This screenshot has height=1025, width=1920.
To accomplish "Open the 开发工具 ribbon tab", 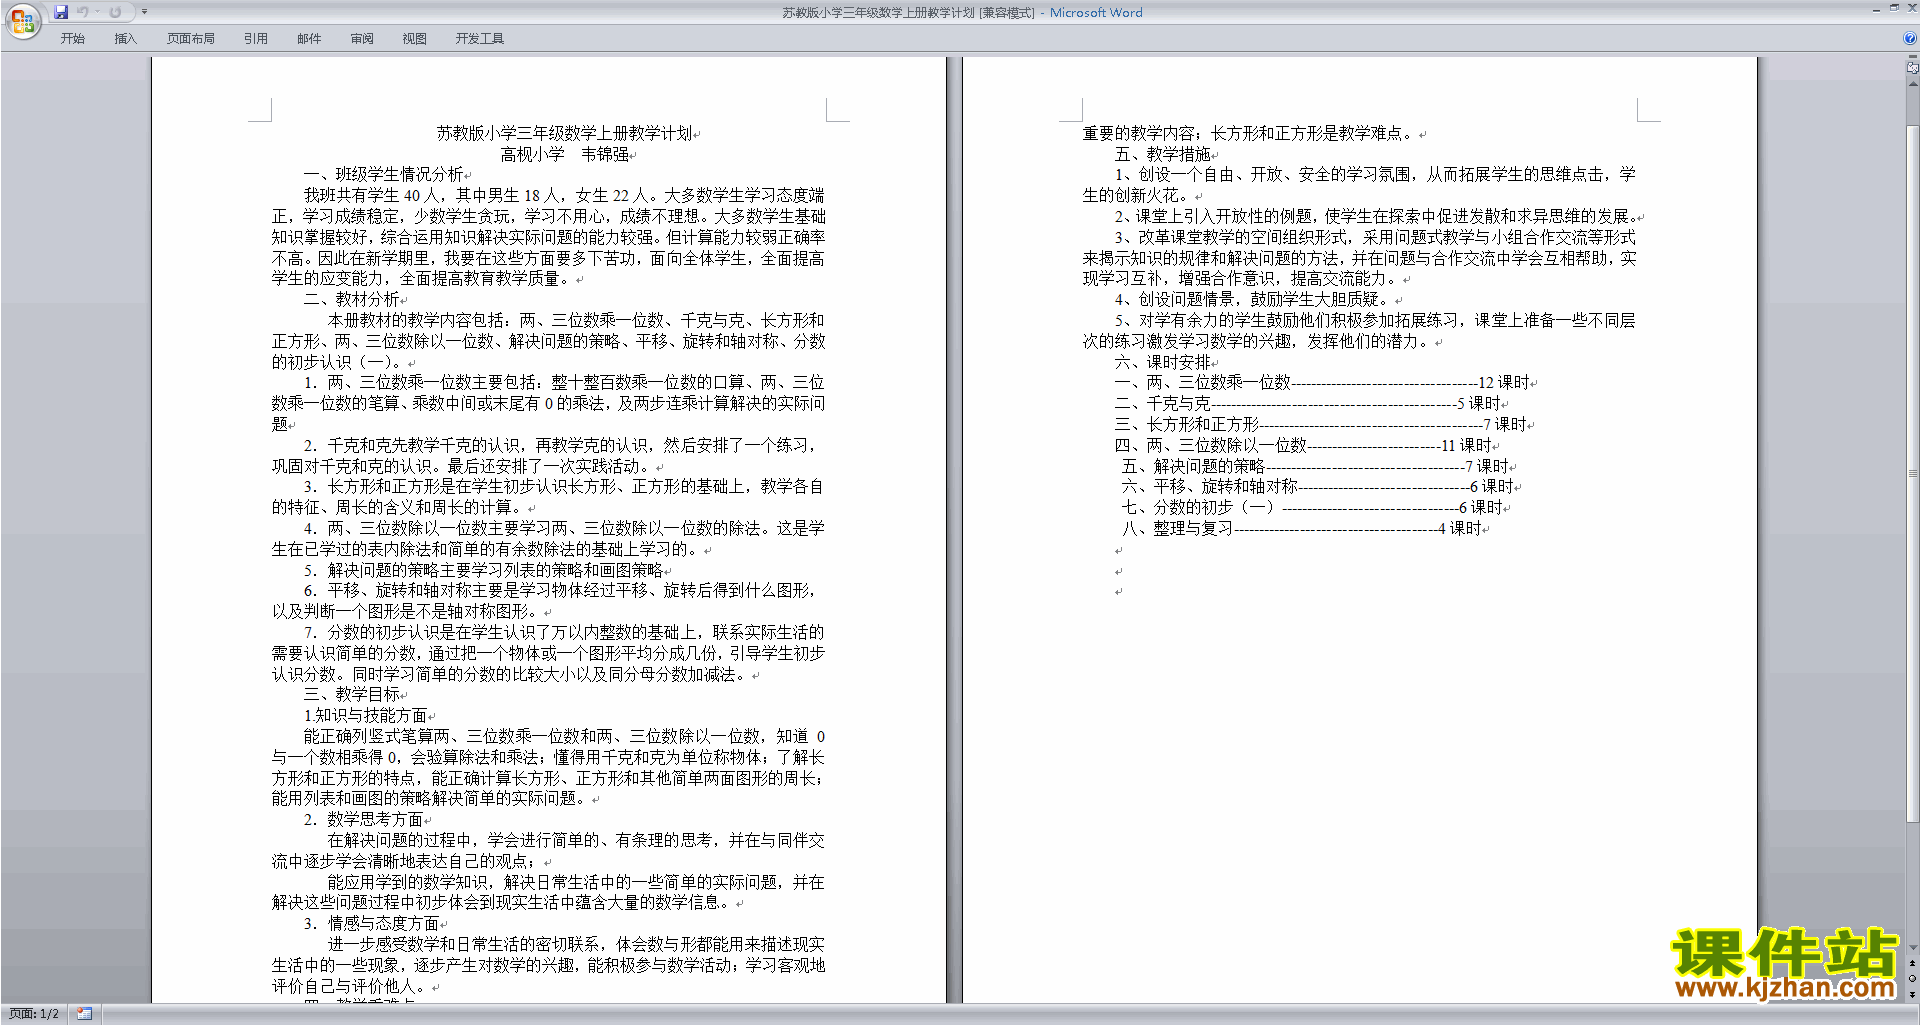I will [x=480, y=39].
